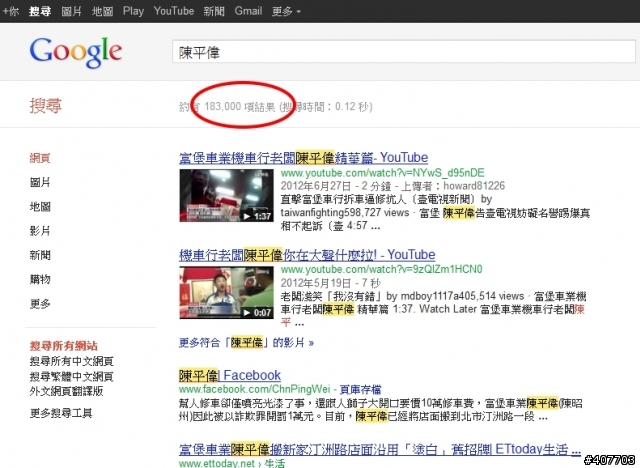
Task: Open the 頁庫存檔 cached link
Action: (x=361, y=389)
